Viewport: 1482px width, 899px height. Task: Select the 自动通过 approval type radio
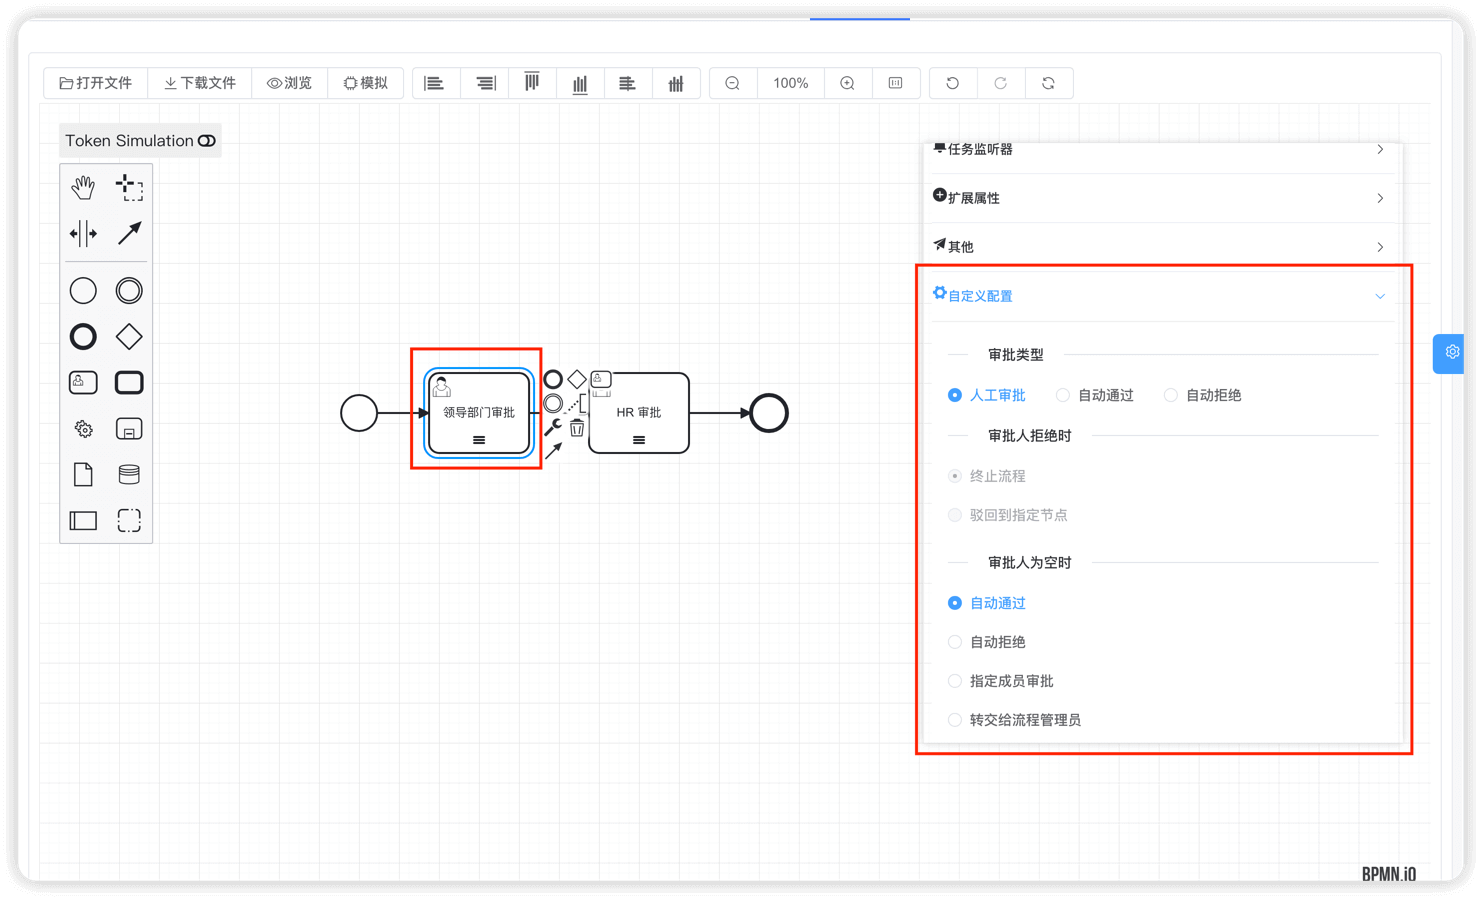point(1063,395)
